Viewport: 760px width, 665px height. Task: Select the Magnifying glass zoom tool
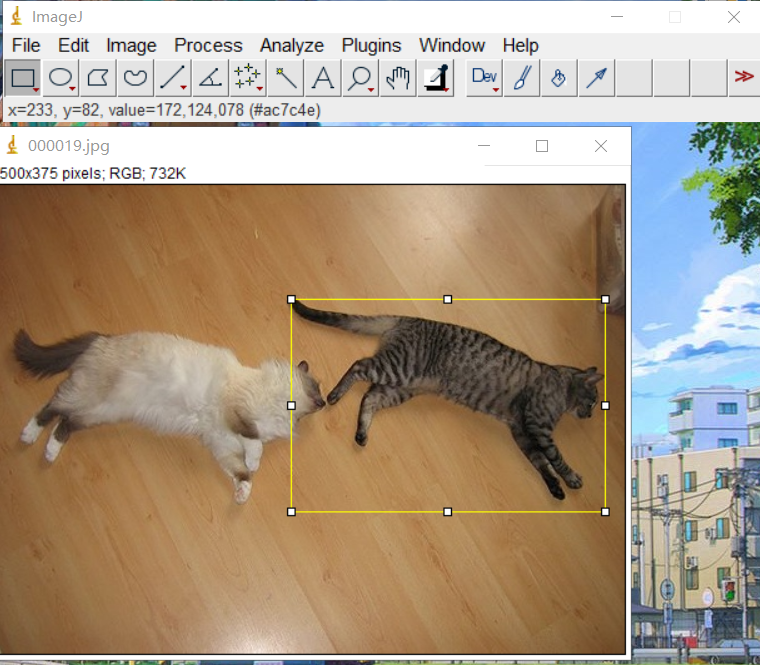click(x=360, y=78)
